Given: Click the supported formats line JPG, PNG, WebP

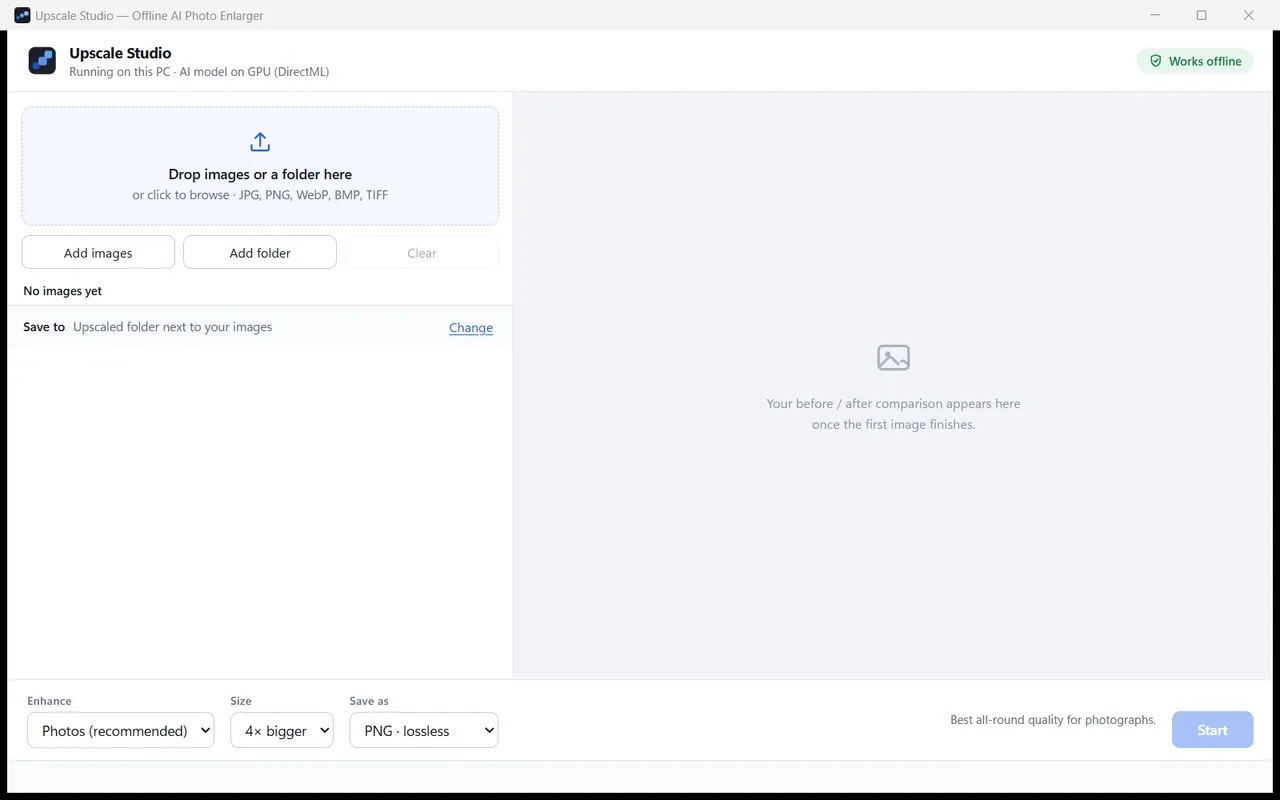Looking at the screenshot, I should click(x=260, y=195).
